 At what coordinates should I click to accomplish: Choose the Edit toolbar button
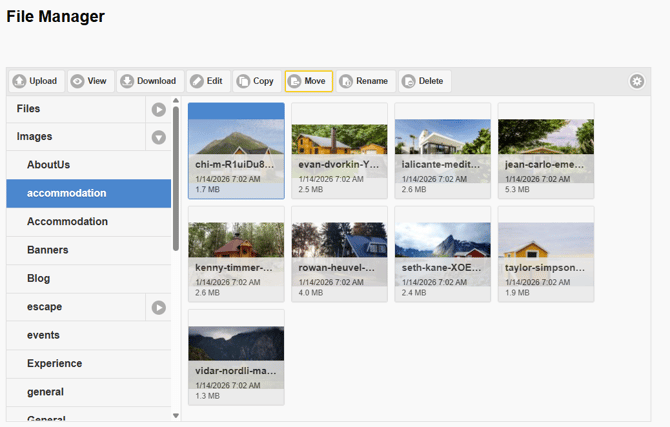coord(208,81)
